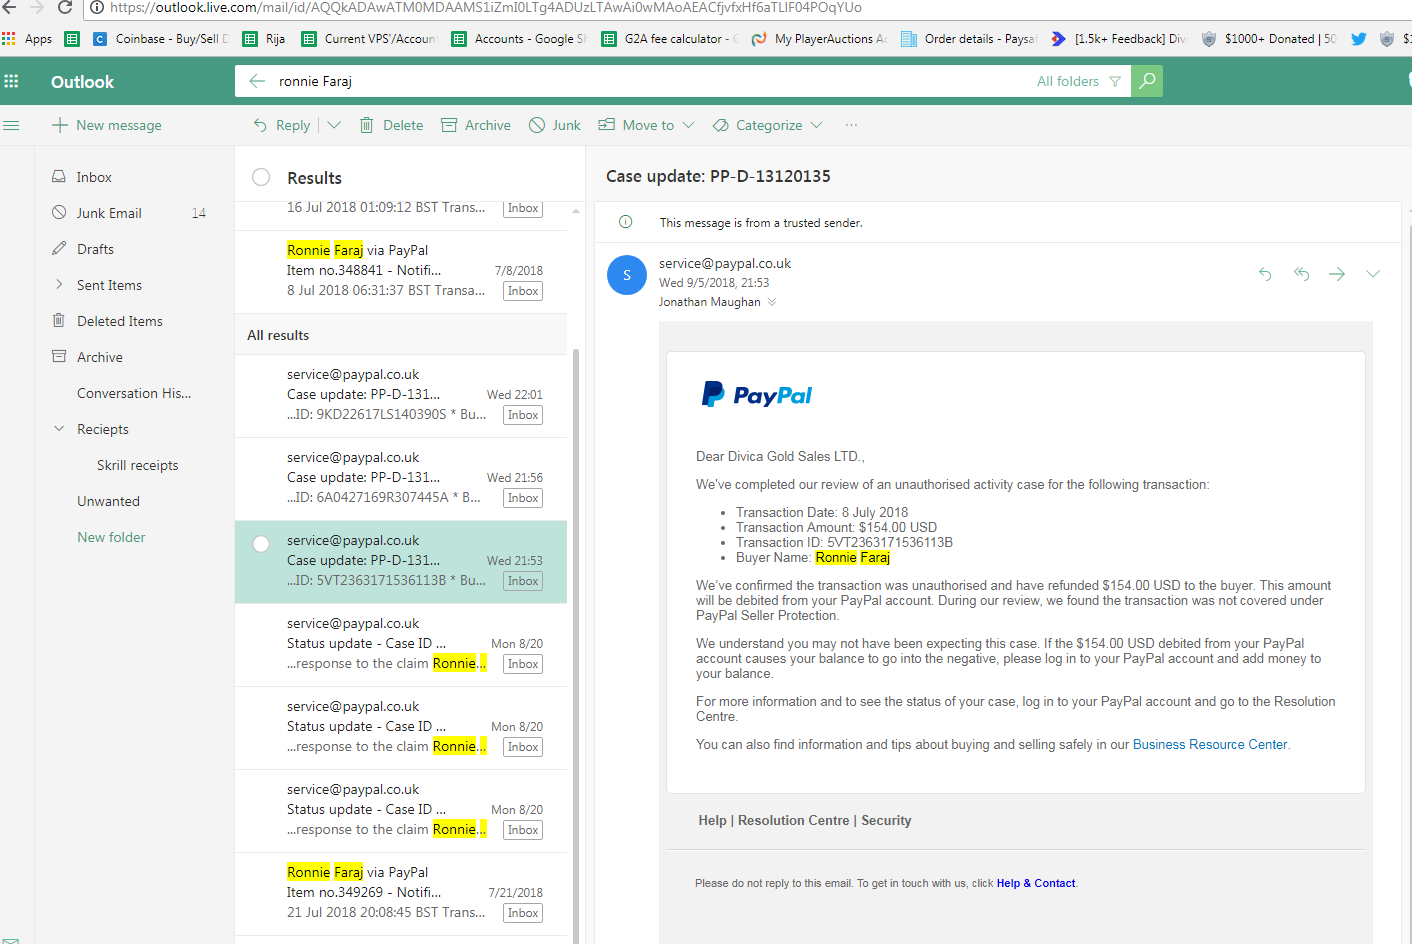Screen dimensions: 1412x944
Task: Click back arrow in search box
Action: 257,81
